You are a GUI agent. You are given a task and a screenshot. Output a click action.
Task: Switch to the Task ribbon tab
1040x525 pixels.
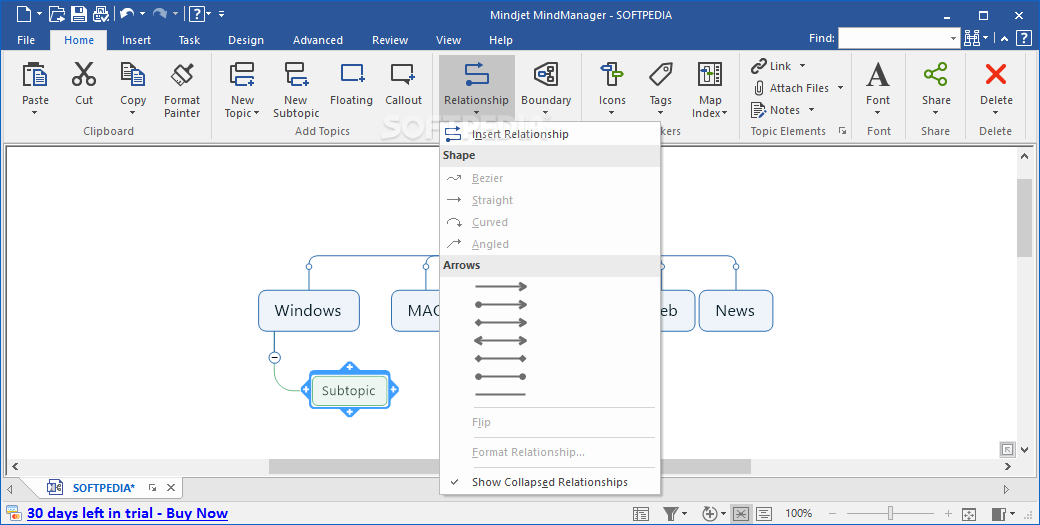coord(189,40)
